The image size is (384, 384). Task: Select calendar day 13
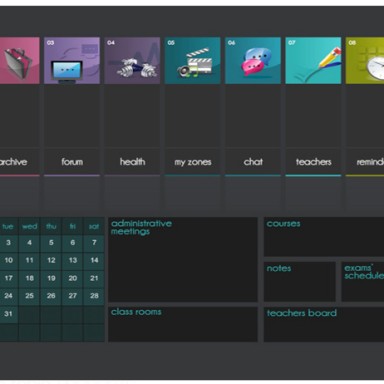coord(73,260)
